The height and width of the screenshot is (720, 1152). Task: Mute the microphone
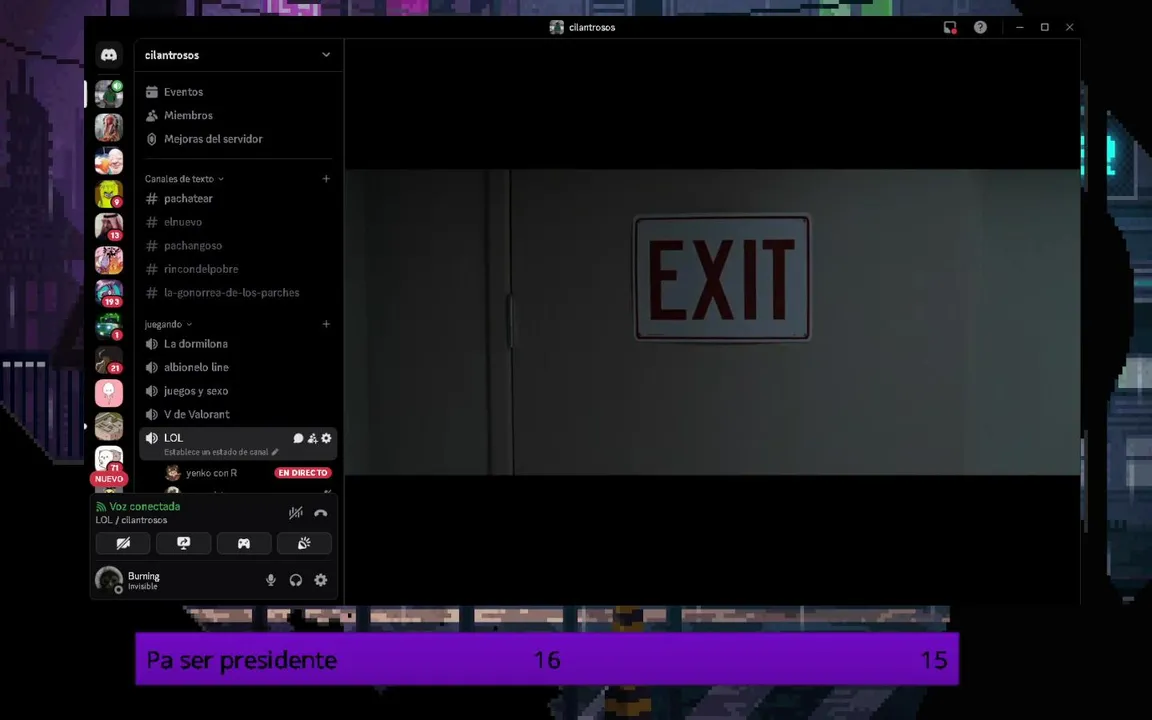pyautogui.click(x=270, y=580)
